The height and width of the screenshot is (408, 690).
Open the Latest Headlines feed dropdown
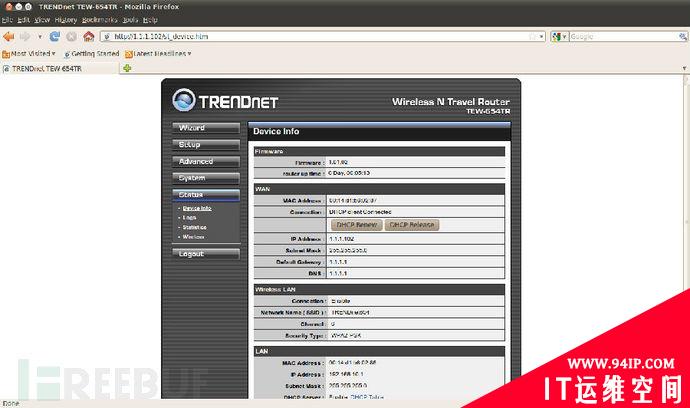(x=158, y=54)
